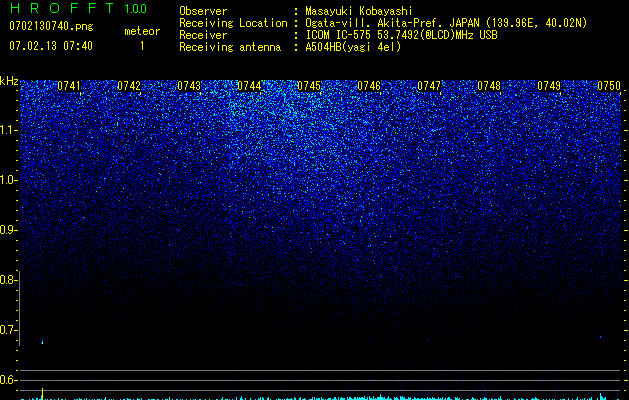Click the meteor count value 1

tap(142, 46)
